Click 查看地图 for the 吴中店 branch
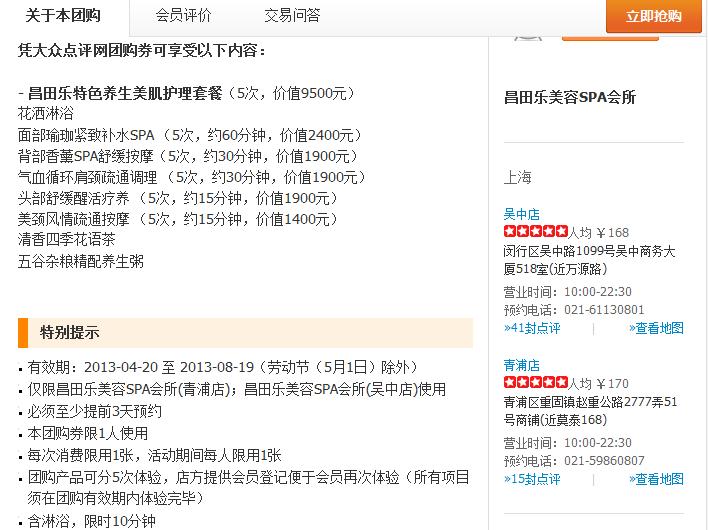 pyautogui.click(x=657, y=328)
